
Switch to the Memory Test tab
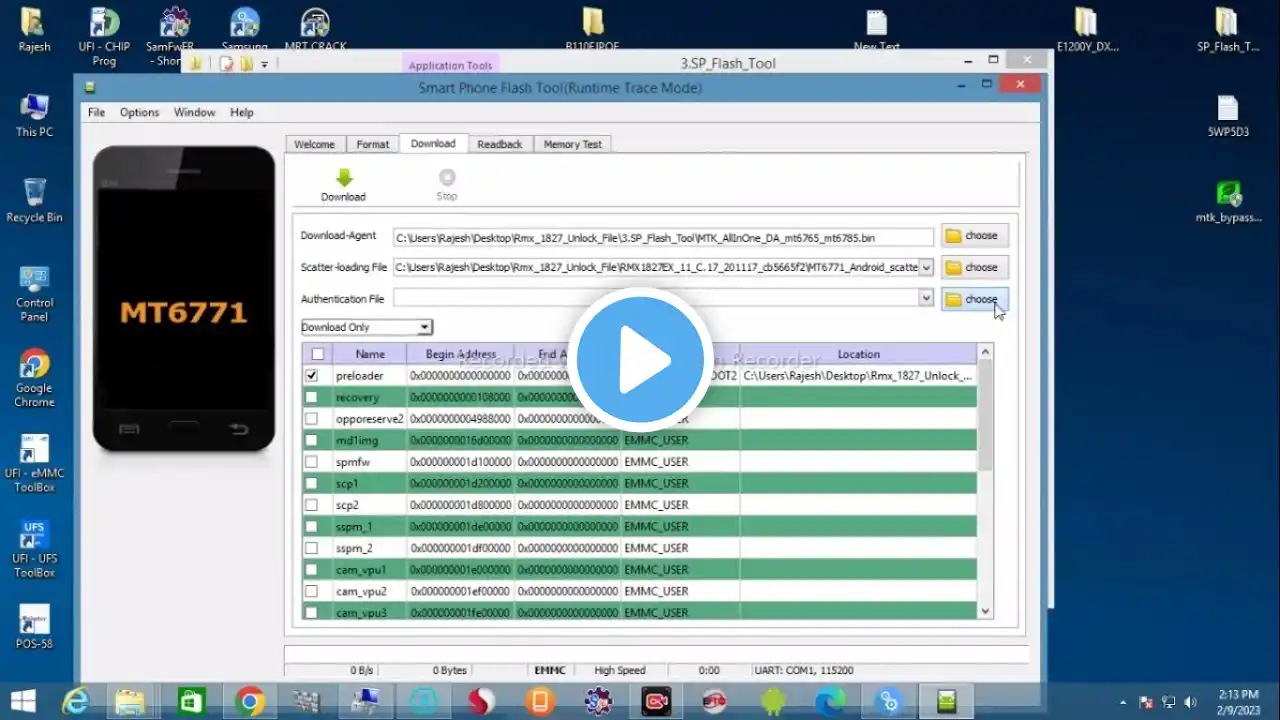(573, 144)
